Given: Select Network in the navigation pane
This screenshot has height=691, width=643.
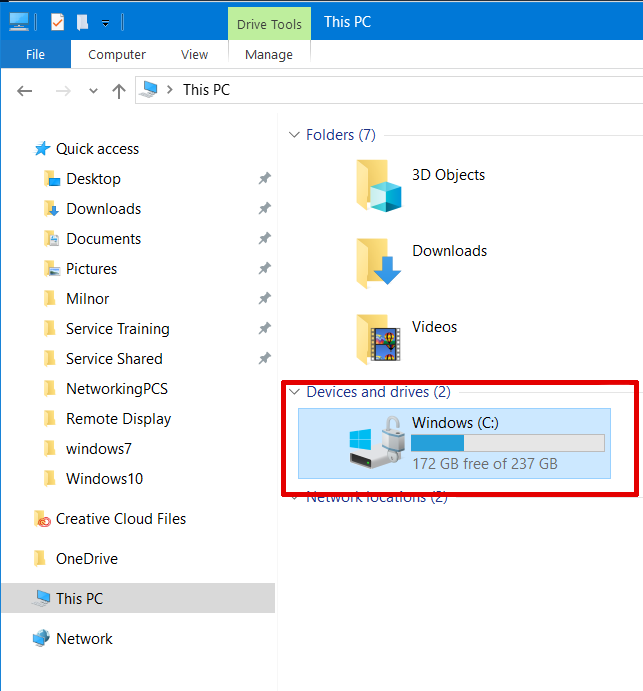Looking at the screenshot, I should tap(84, 639).
